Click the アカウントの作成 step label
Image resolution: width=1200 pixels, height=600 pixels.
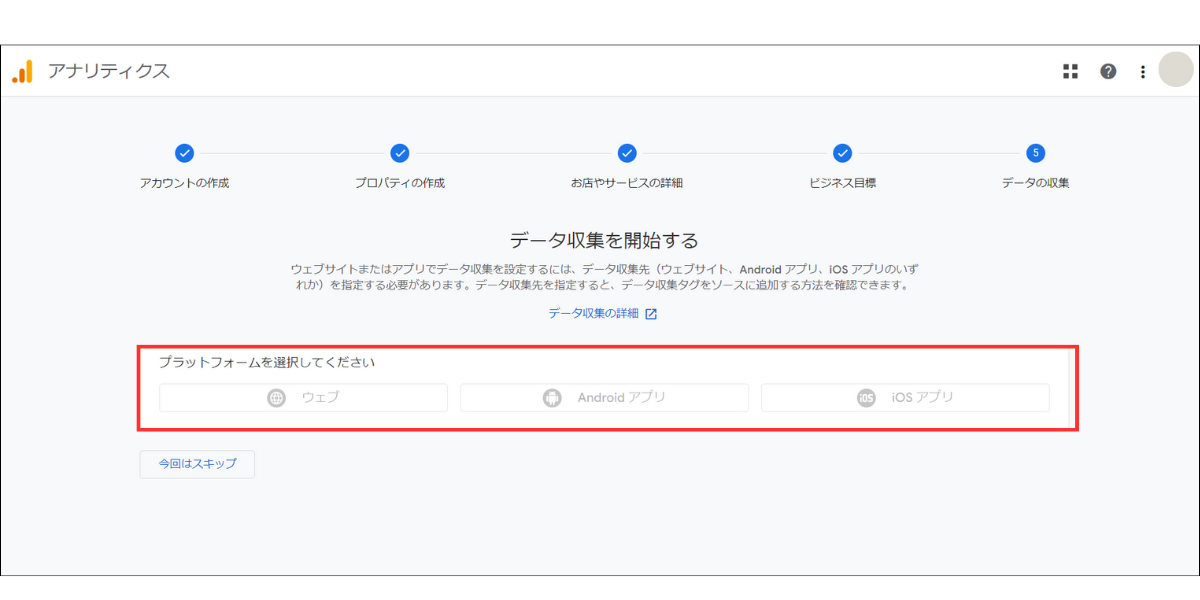[x=184, y=183]
